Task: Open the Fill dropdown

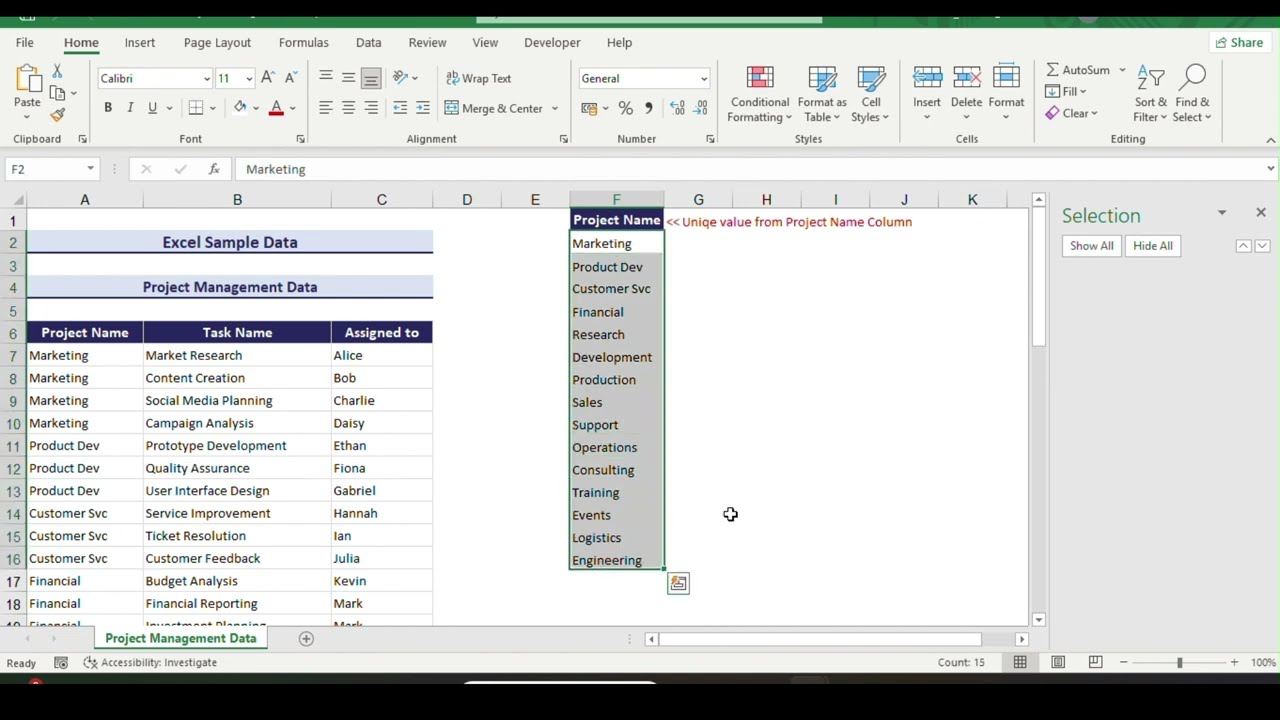Action: click(x=1066, y=91)
